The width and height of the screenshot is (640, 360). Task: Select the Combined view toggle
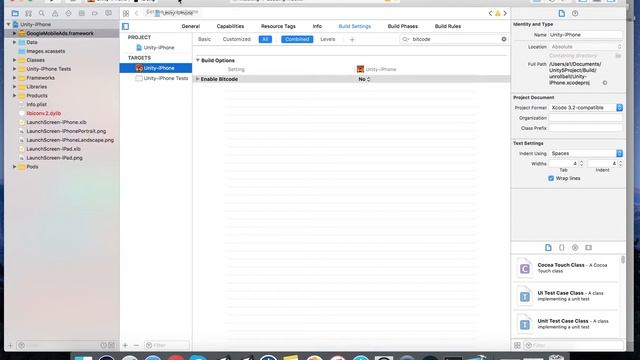[297, 39]
